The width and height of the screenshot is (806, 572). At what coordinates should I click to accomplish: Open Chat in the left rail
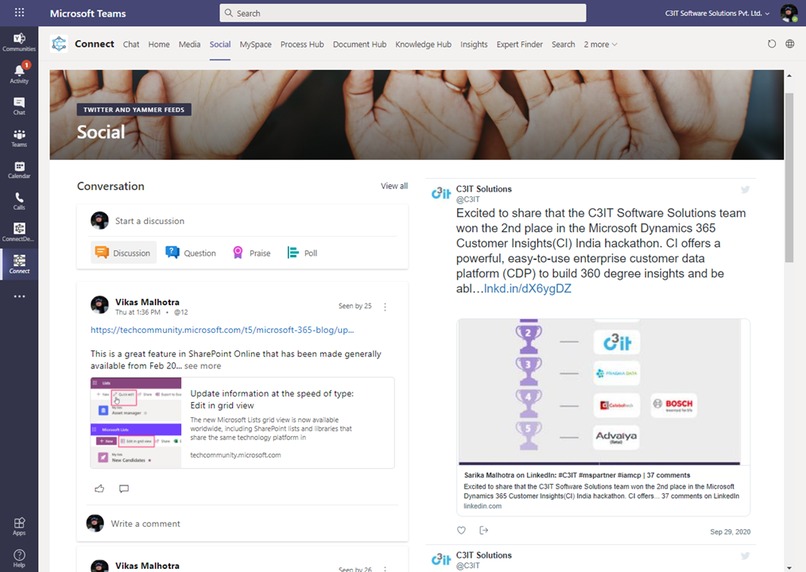click(19, 105)
